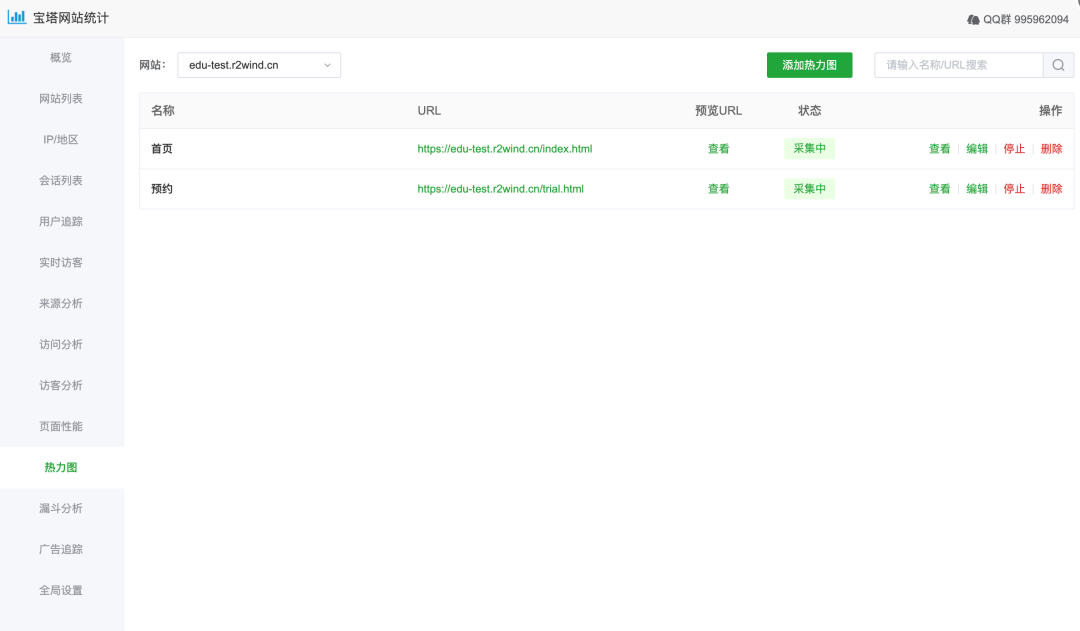The height and width of the screenshot is (631, 1080).
Task: Click 删除 for the 首页 heatmap
Action: click(x=1051, y=149)
